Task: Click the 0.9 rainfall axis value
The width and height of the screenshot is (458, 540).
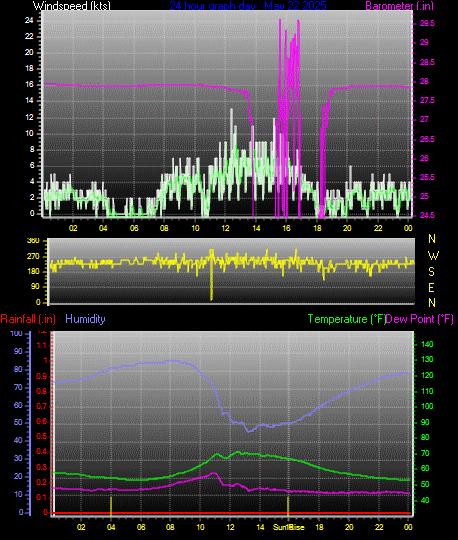Action: (42, 376)
